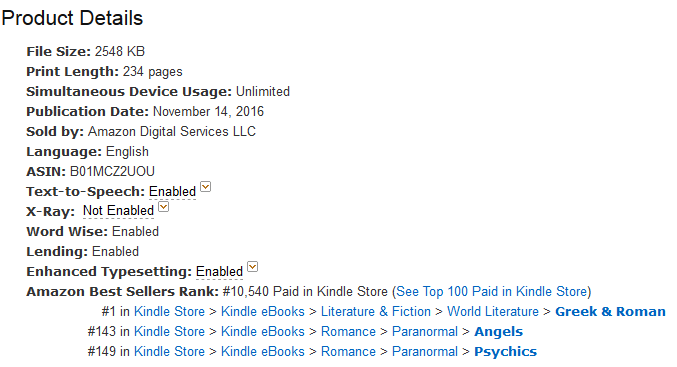Open Kindle eBooks link in the #1 rank row
The height and width of the screenshot is (367, 677).
coord(263,311)
